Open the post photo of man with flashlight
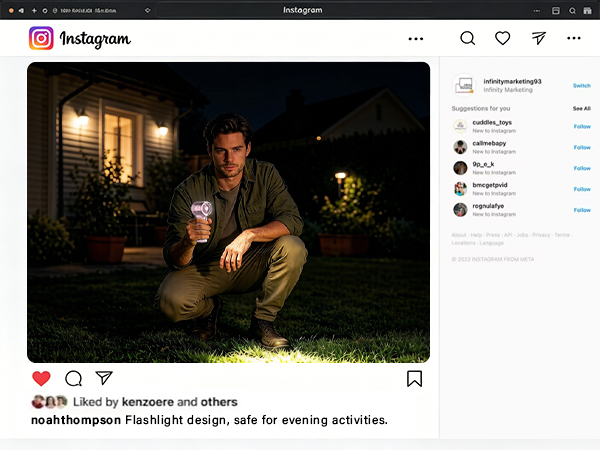Image resolution: width=600 pixels, height=450 pixels. pyautogui.click(x=228, y=212)
